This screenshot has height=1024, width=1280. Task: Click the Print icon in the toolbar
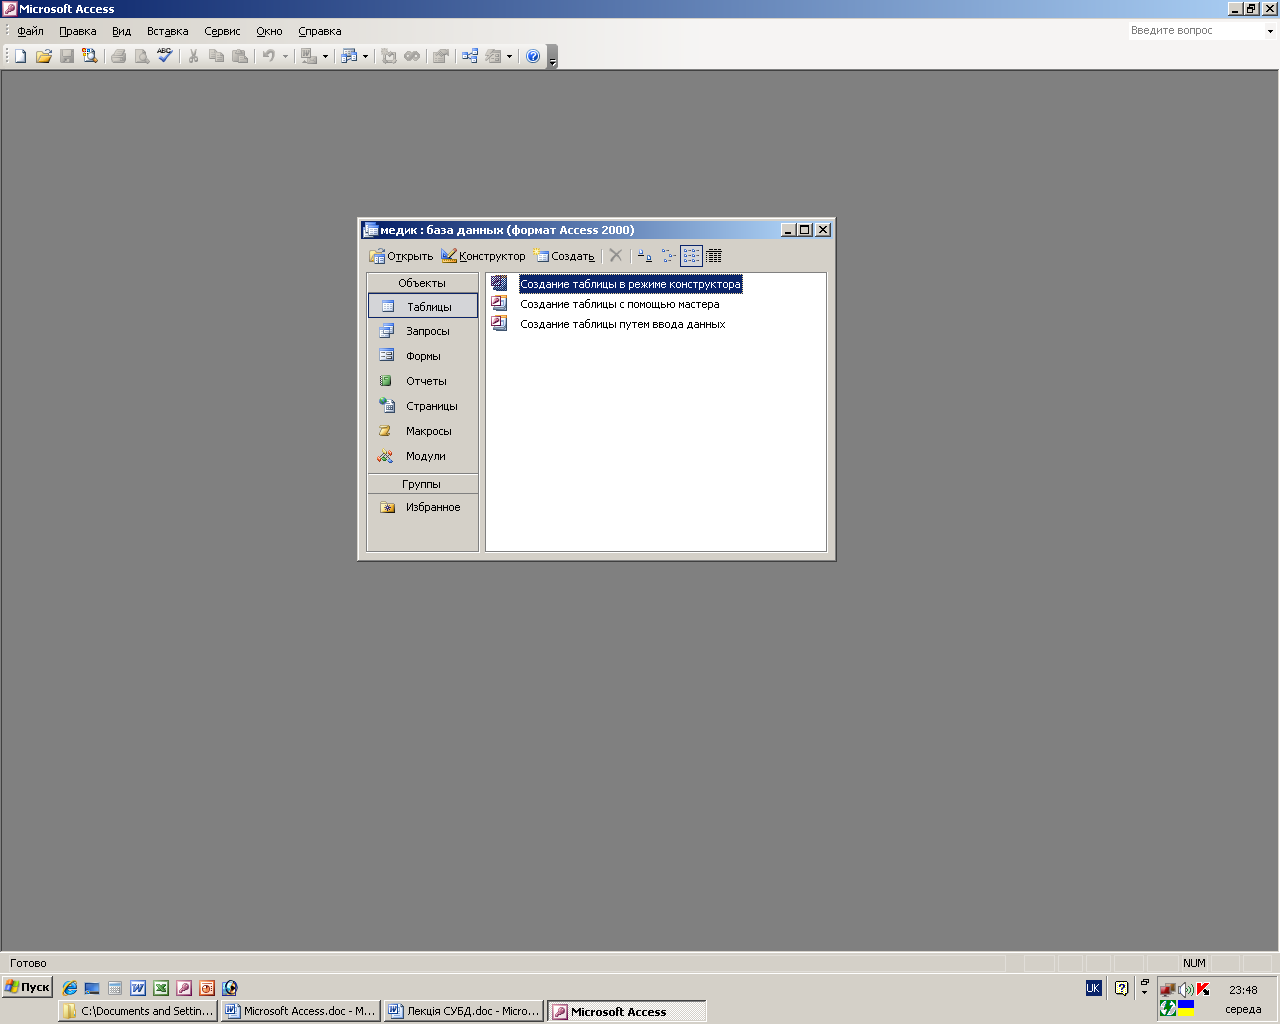pyautogui.click(x=118, y=56)
